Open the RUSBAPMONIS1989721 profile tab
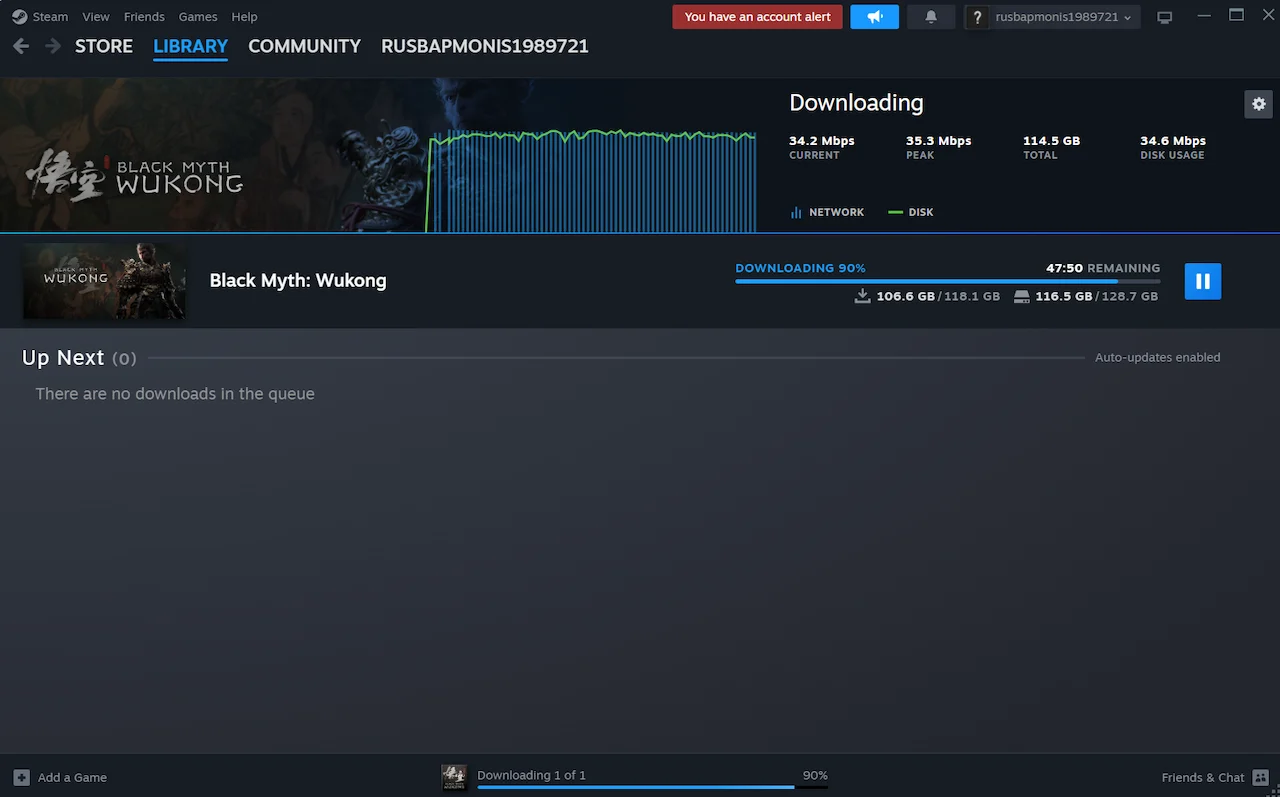 (x=485, y=46)
